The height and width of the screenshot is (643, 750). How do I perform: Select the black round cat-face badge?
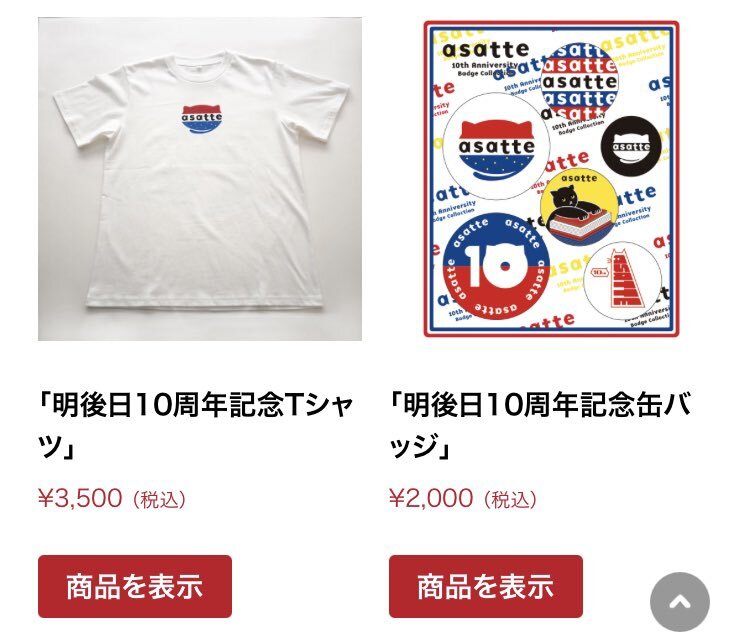click(x=630, y=145)
